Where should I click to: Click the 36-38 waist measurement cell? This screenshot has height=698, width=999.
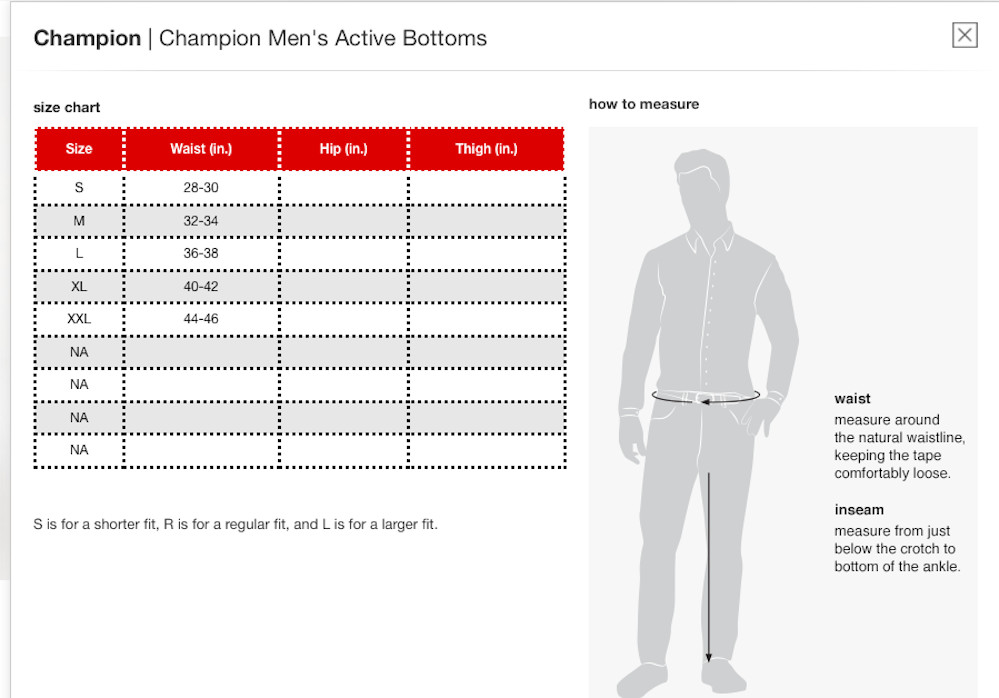[x=201, y=253]
